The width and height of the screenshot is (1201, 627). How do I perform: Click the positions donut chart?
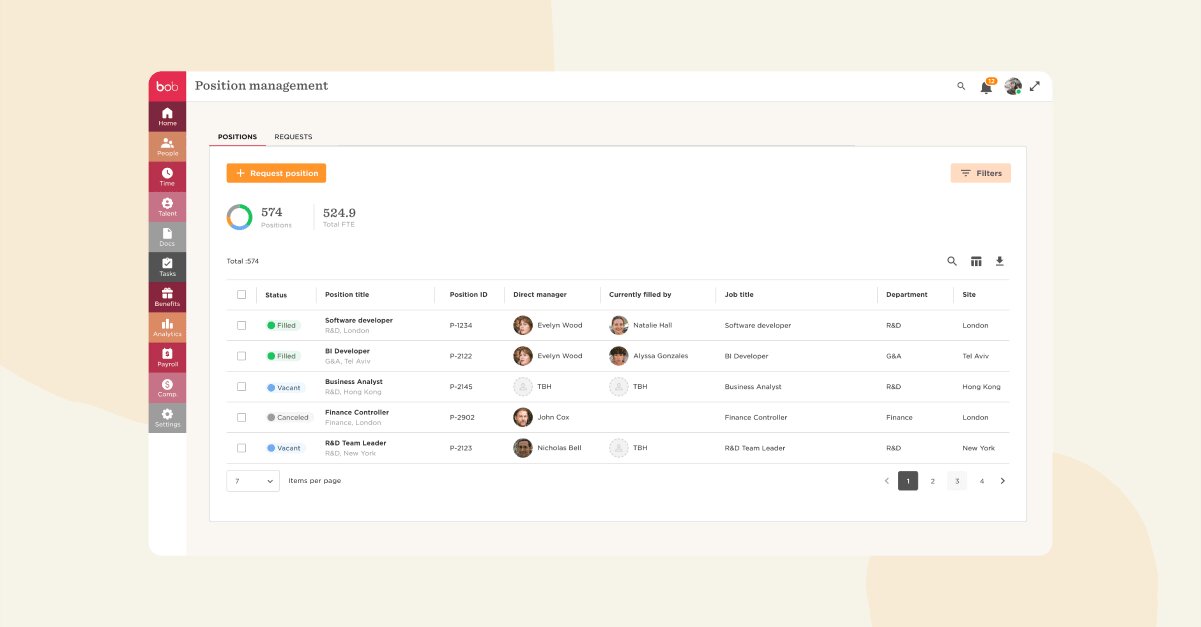239,217
